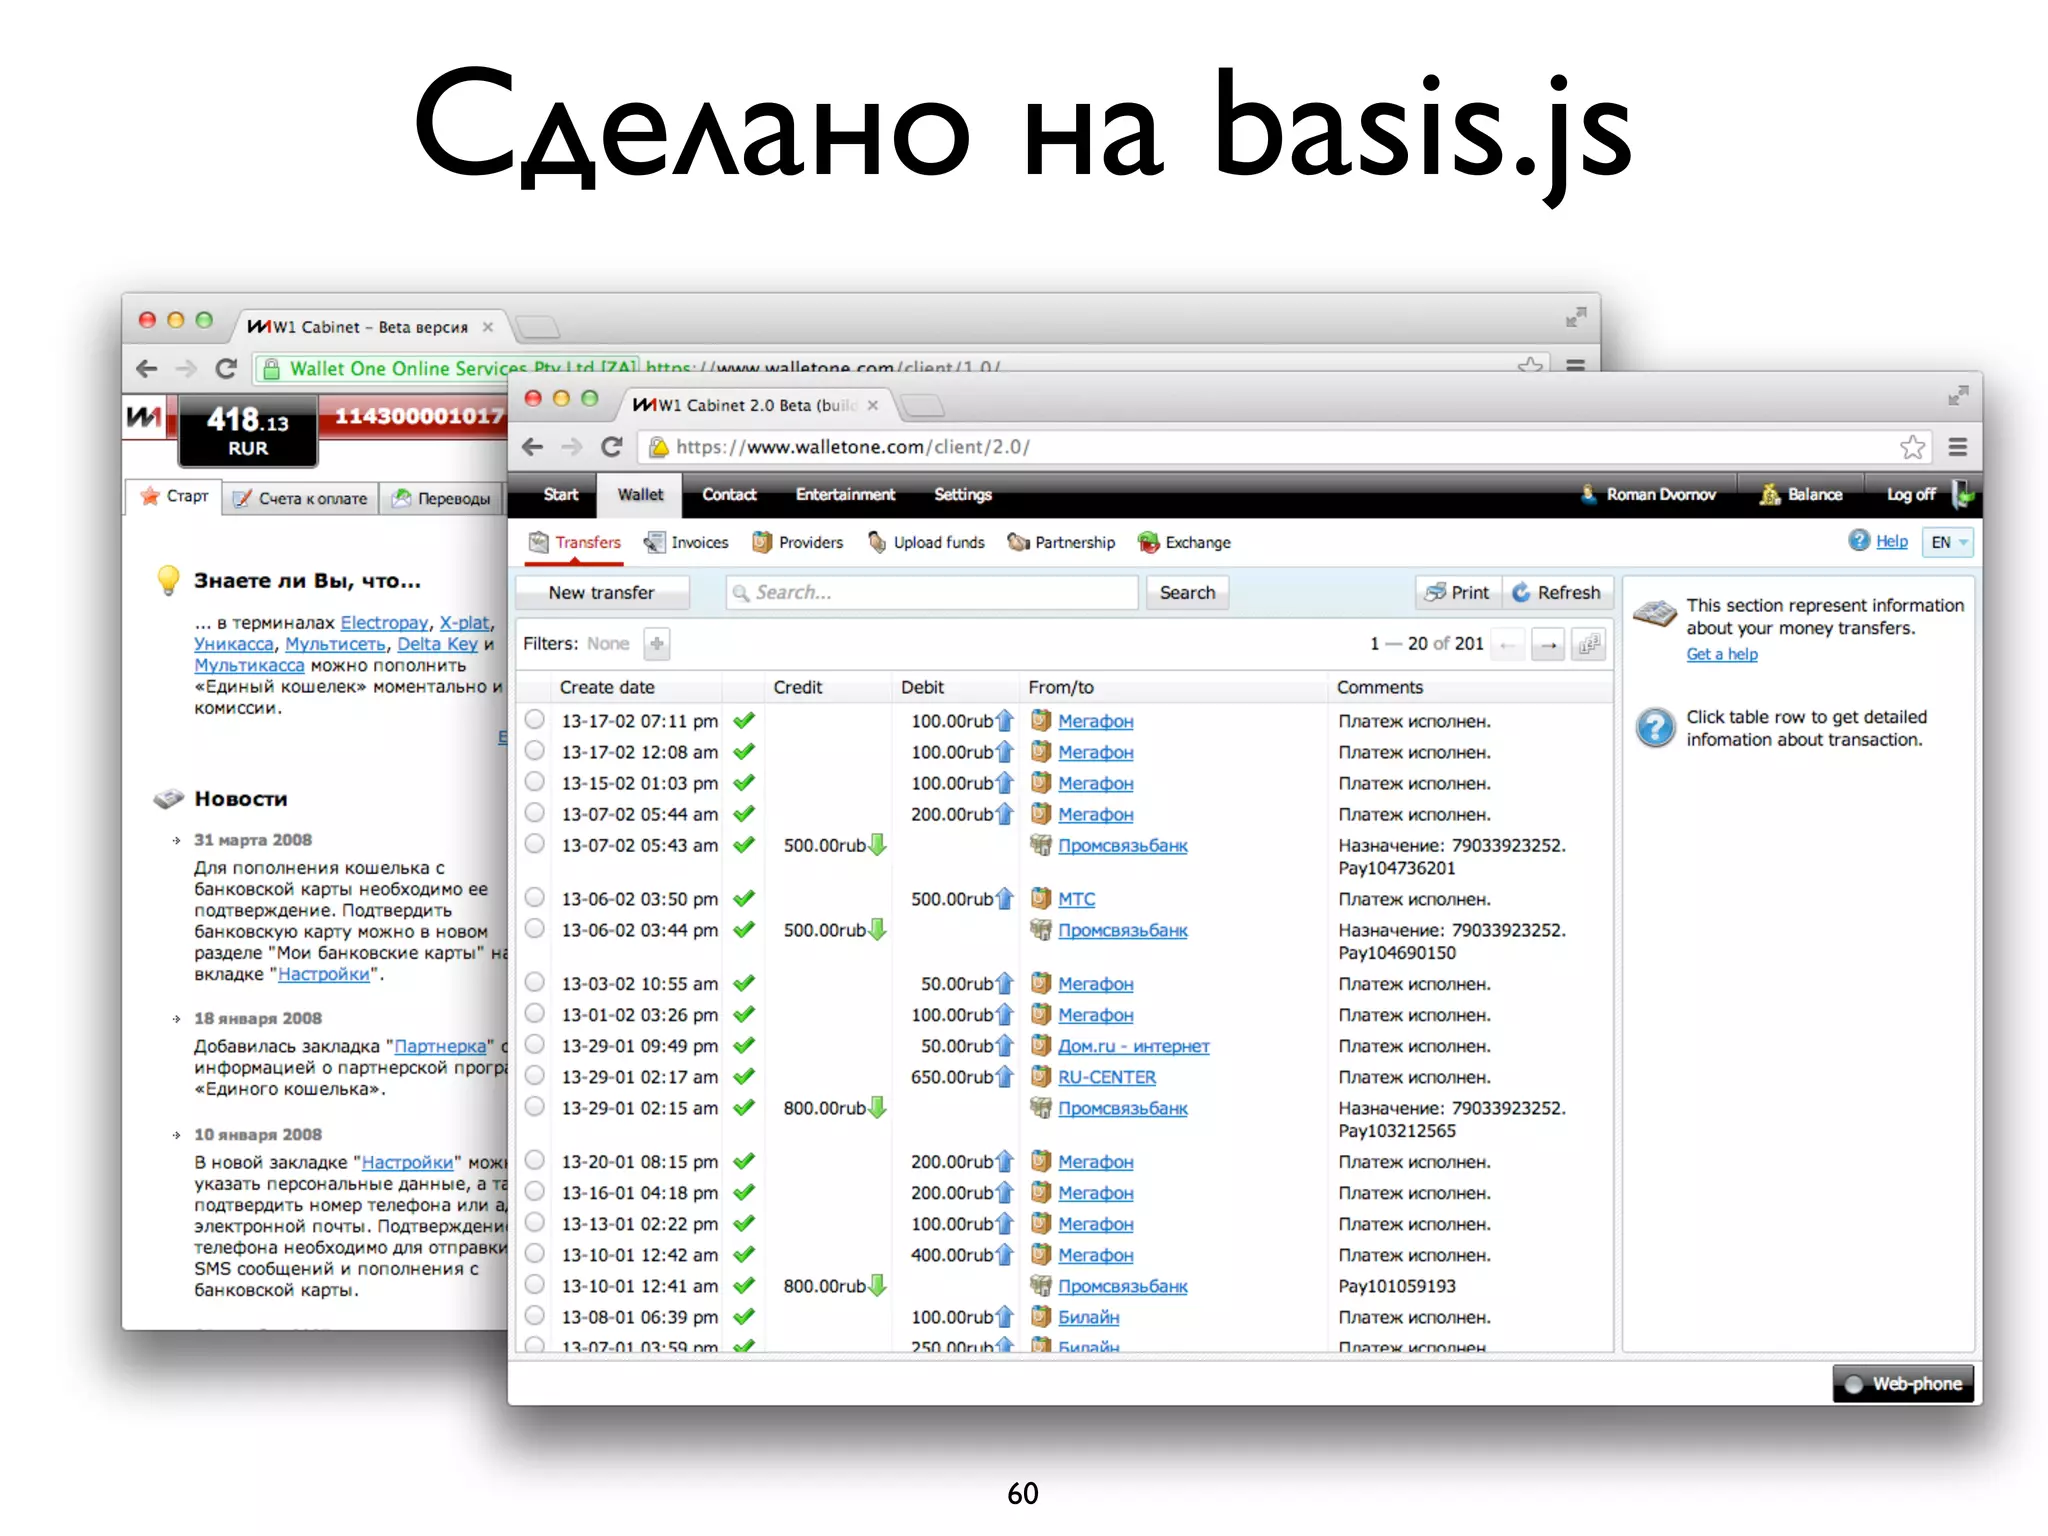Go to previous page of transfers
This screenshot has height=1536, width=2048.
click(x=1507, y=645)
